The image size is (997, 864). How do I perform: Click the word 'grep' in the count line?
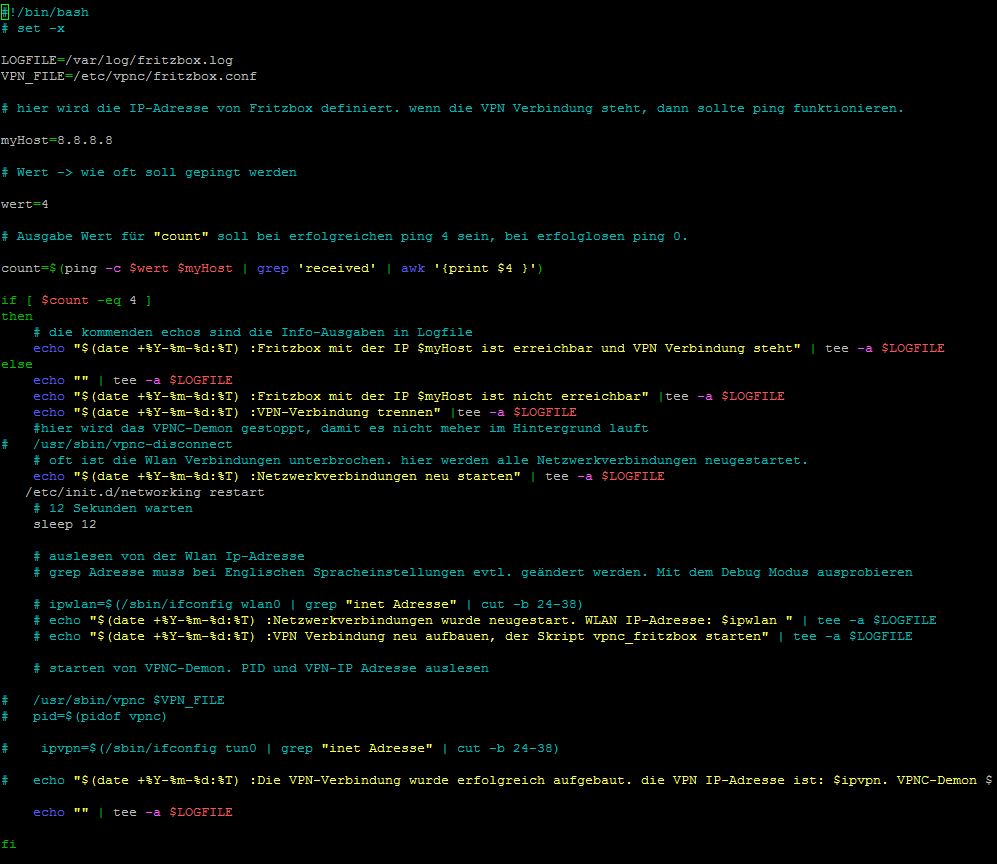273,268
